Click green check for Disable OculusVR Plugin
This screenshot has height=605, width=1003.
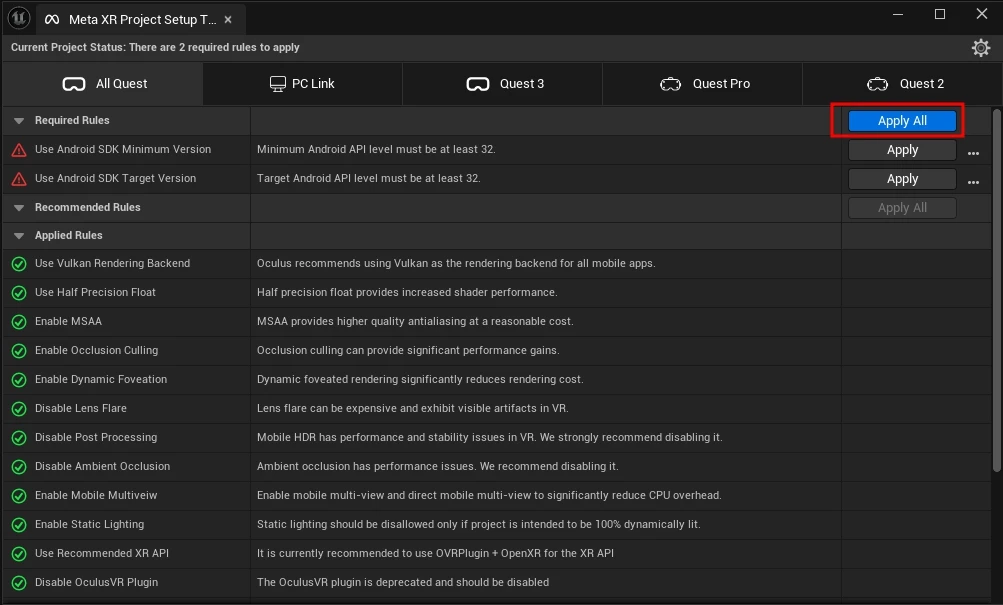coord(19,583)
